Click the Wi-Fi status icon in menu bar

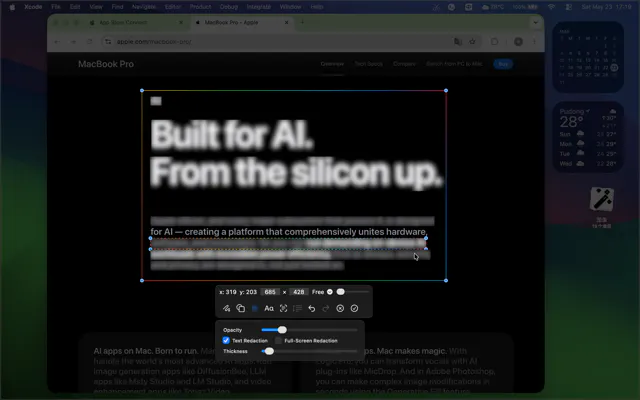(x=551, y=7)
